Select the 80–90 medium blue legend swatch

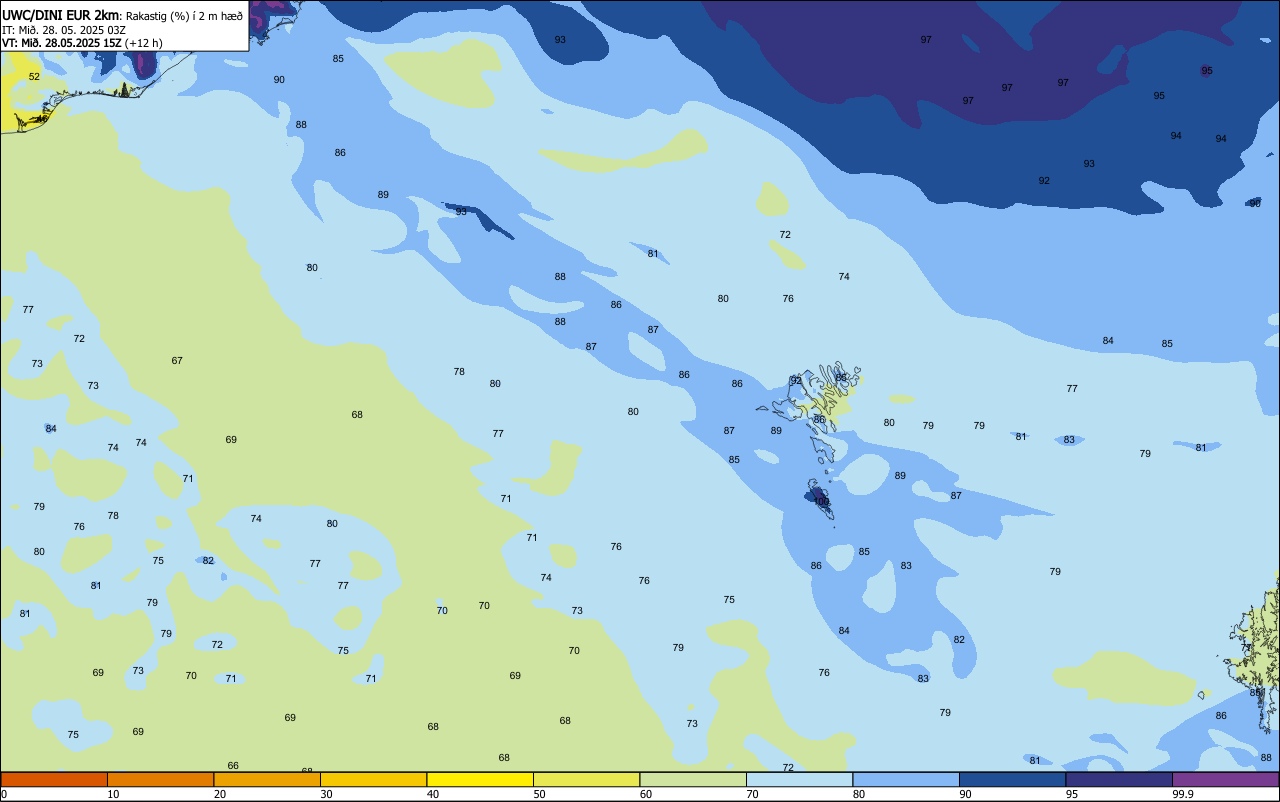point(906,779)
